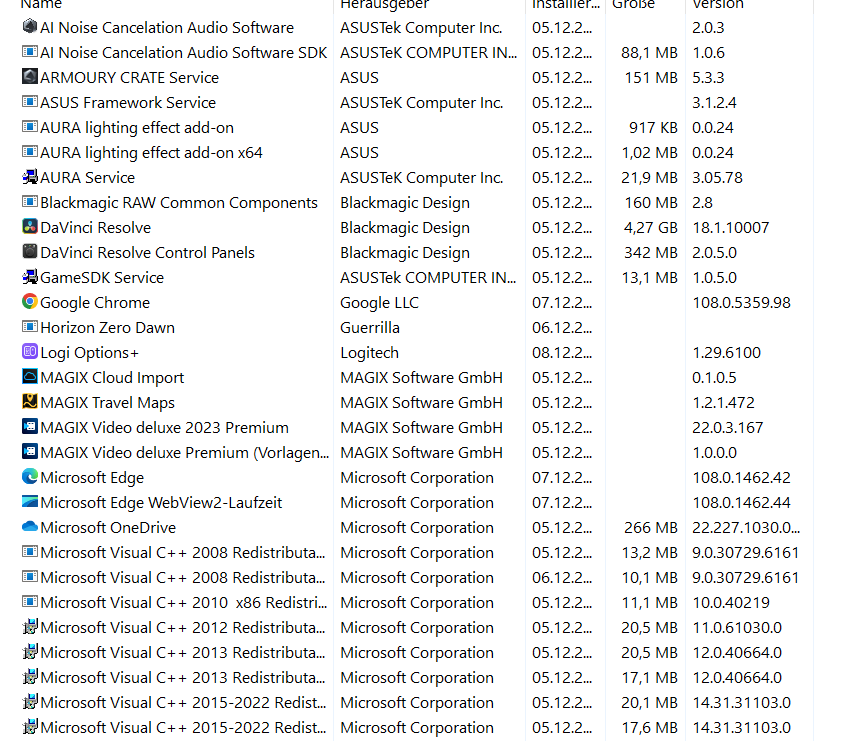Screen dimensions: 850x741
Task: Click the Logi Options+ icon
Action: 30,351
